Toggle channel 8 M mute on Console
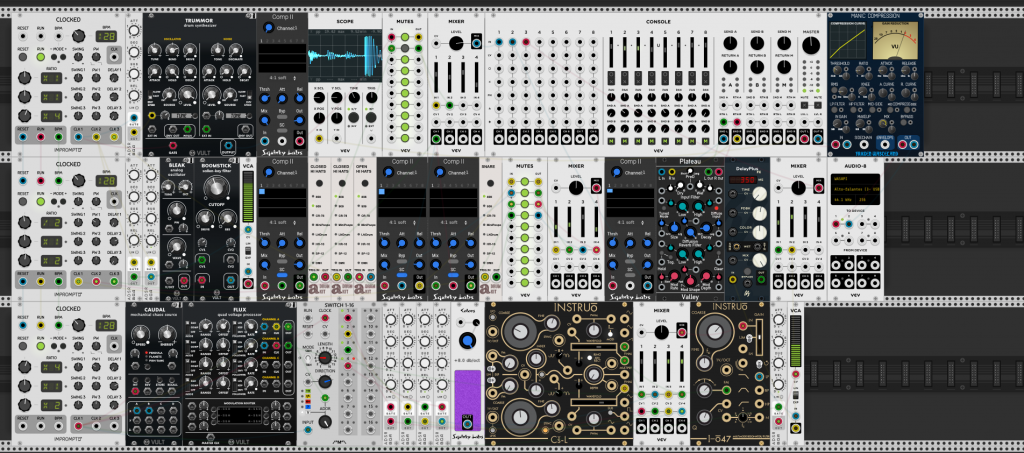Screen dimensions: 1024x453 [705, 141]
